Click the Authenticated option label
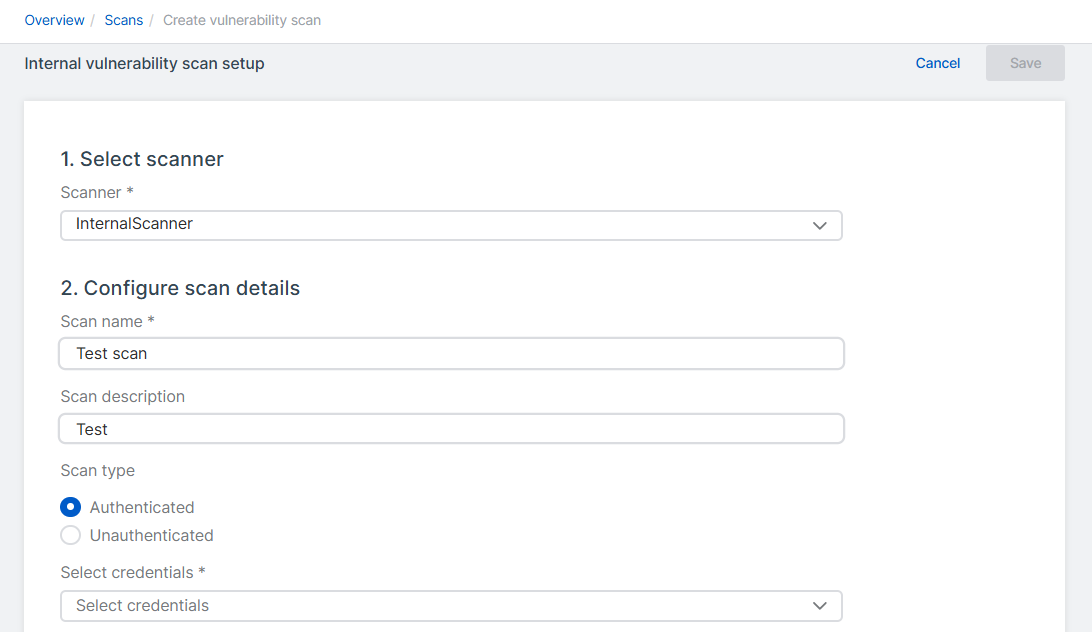Image resolution: width=1092 pixels, height=632 pixels. point(142,507)
